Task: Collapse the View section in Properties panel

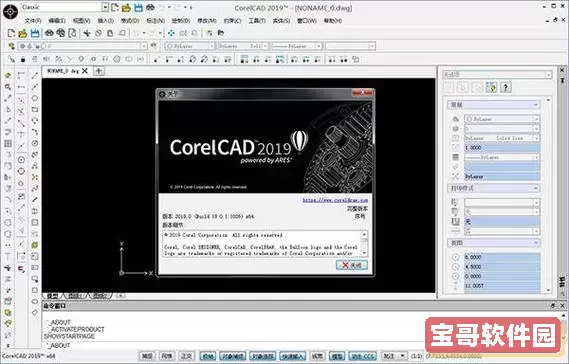Action: tap(536, 242)
